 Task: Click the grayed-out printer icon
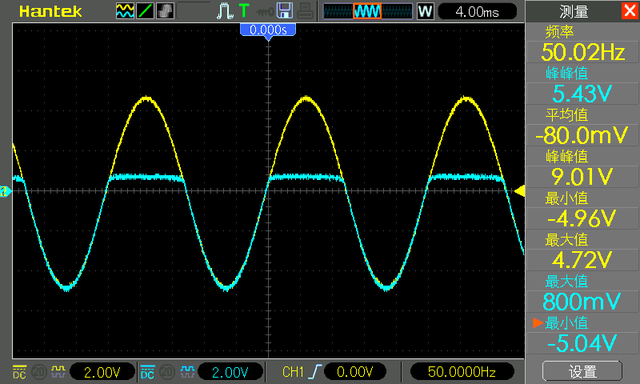point(305,11)
